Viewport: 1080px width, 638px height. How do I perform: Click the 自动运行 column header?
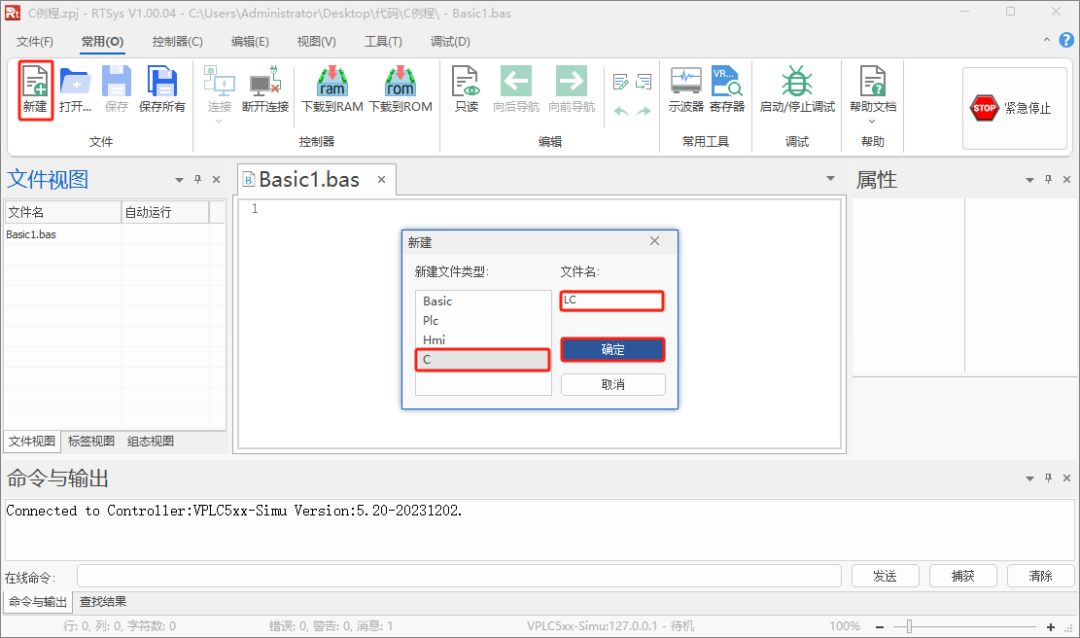tap(165, 212)
